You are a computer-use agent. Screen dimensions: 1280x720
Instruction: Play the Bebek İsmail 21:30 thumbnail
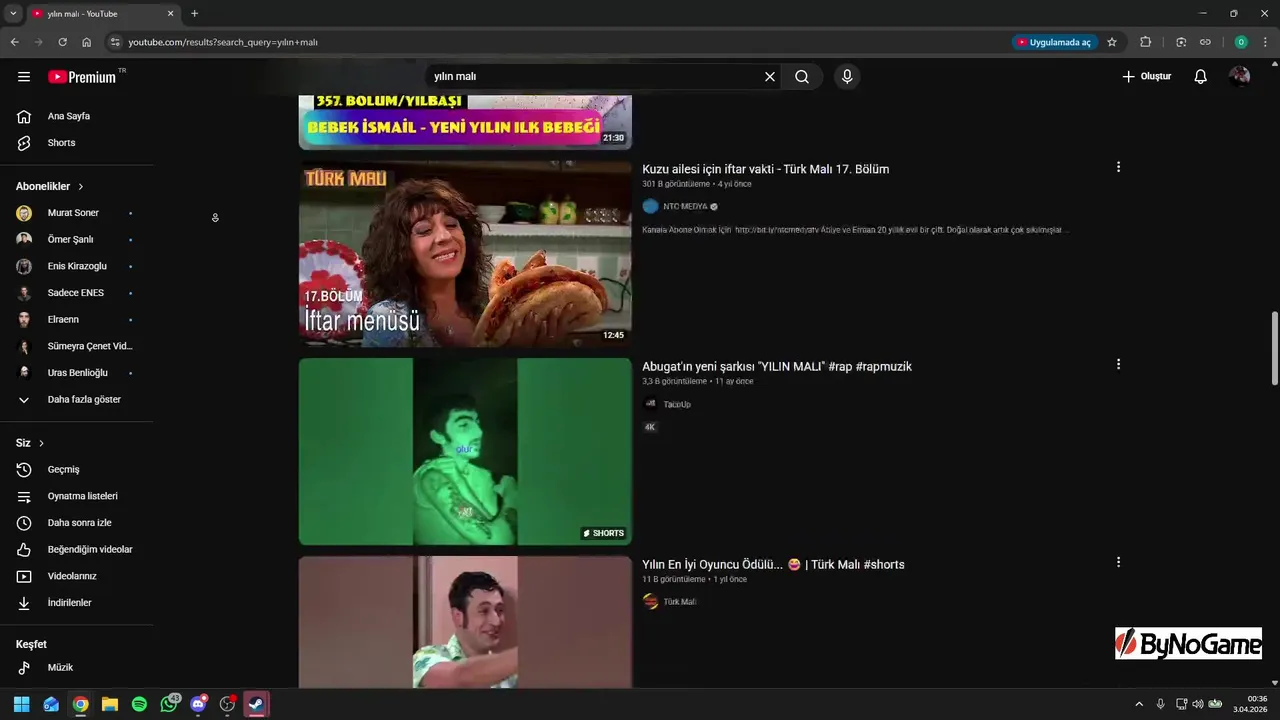tap(465, 122)
